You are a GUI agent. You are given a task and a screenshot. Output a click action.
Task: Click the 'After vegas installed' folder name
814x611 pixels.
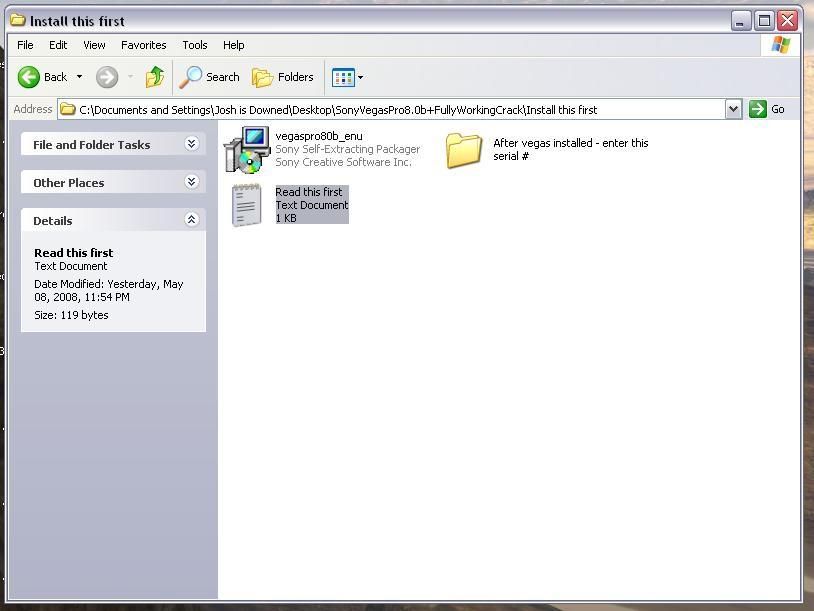(x=571, y=150)
